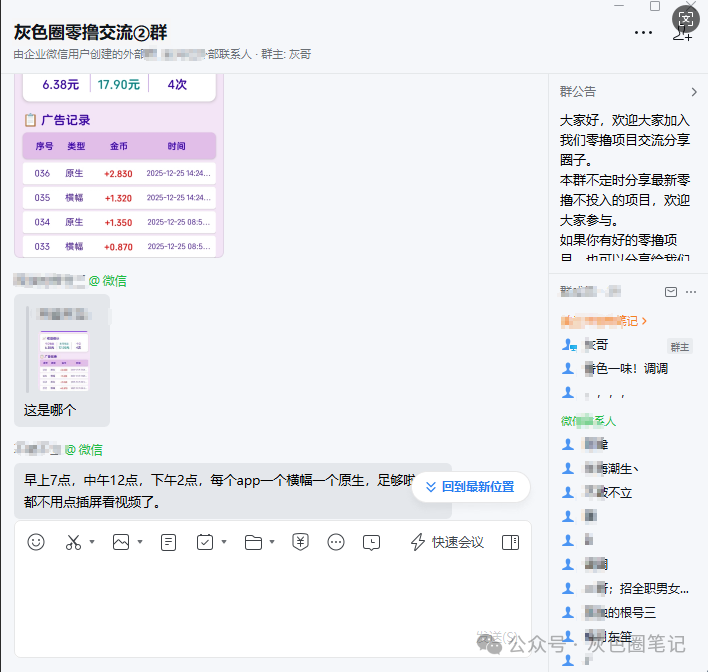
Task: Click the add member icon
Action: 683,33
